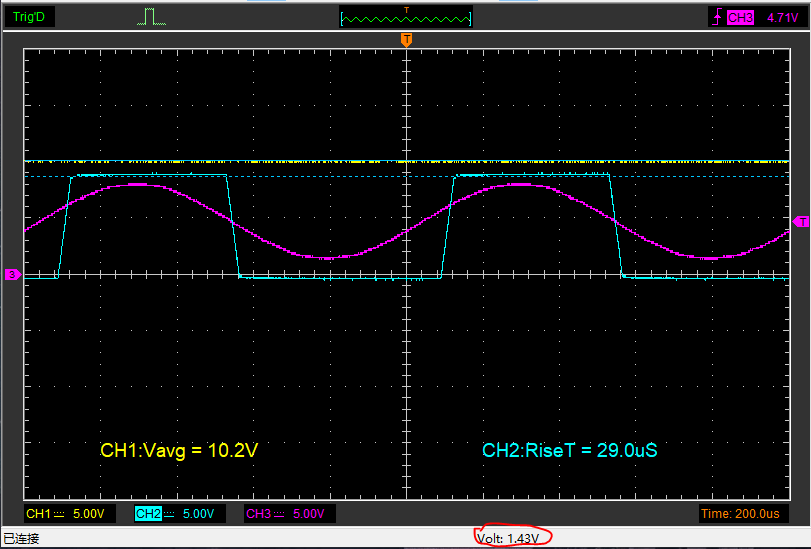The image size is (811, 549).
Task: Open CH2 5.00V volts-per-division setting
Action: click(x=198, y=514)
